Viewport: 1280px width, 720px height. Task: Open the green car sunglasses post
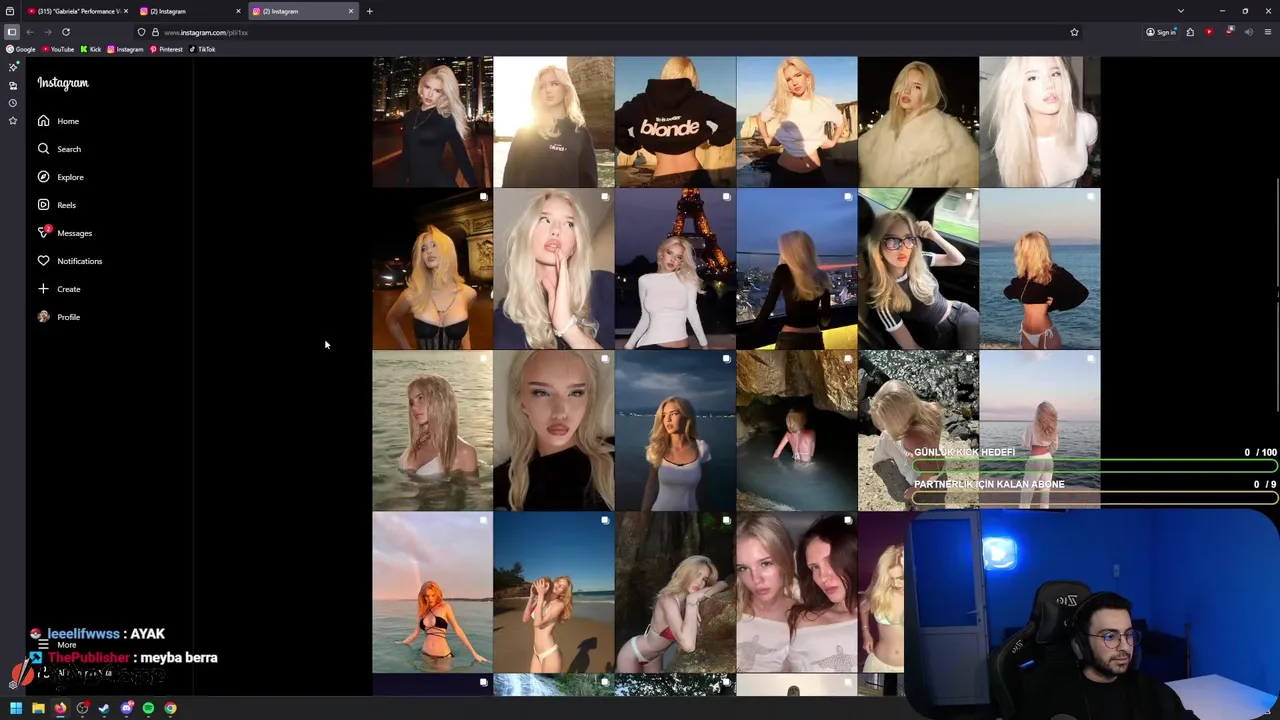click(x=918, y=269)
